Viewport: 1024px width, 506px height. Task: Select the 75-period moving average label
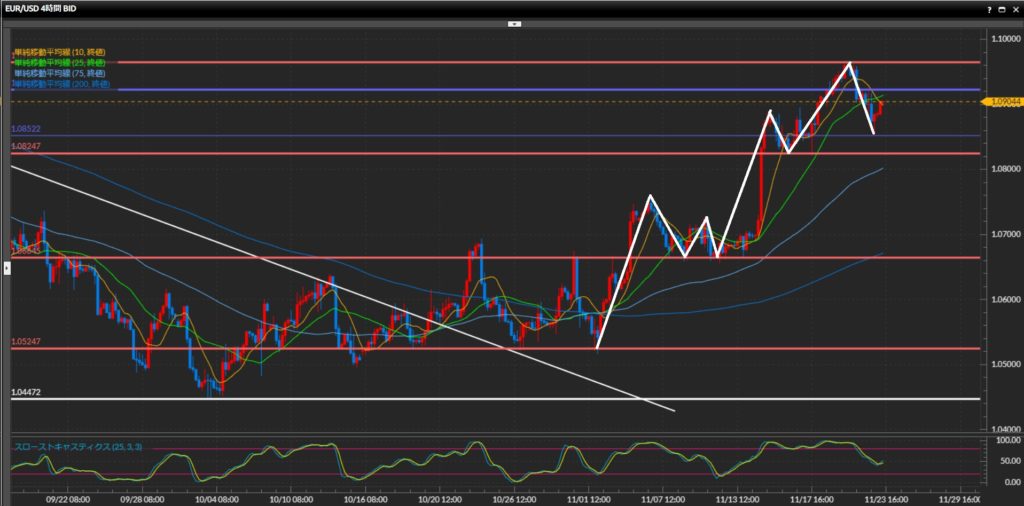pyautogui.click(x=58, y=73)
